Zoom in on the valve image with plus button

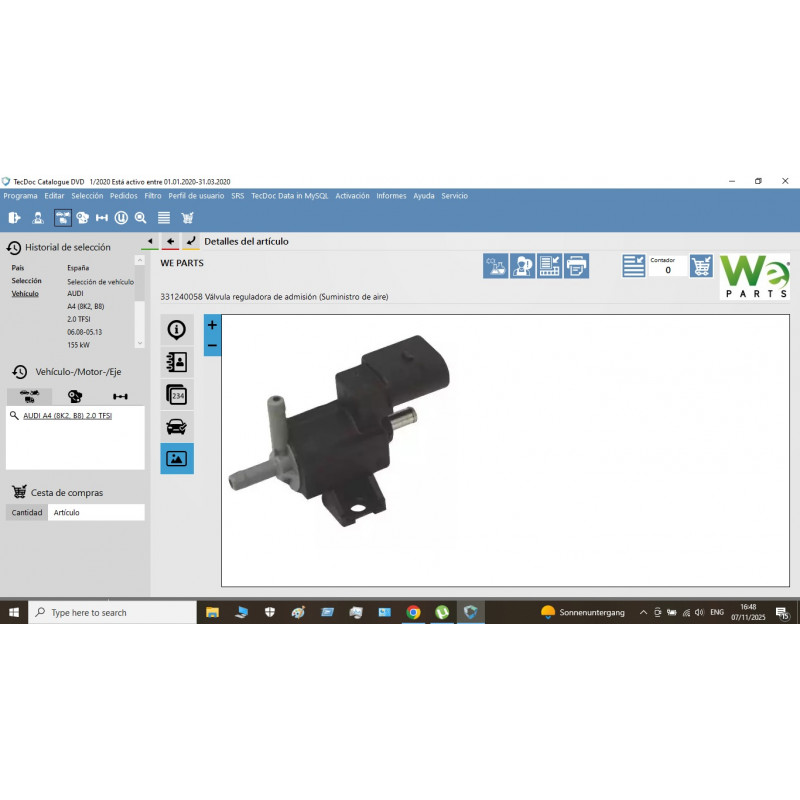coord(211,325)
